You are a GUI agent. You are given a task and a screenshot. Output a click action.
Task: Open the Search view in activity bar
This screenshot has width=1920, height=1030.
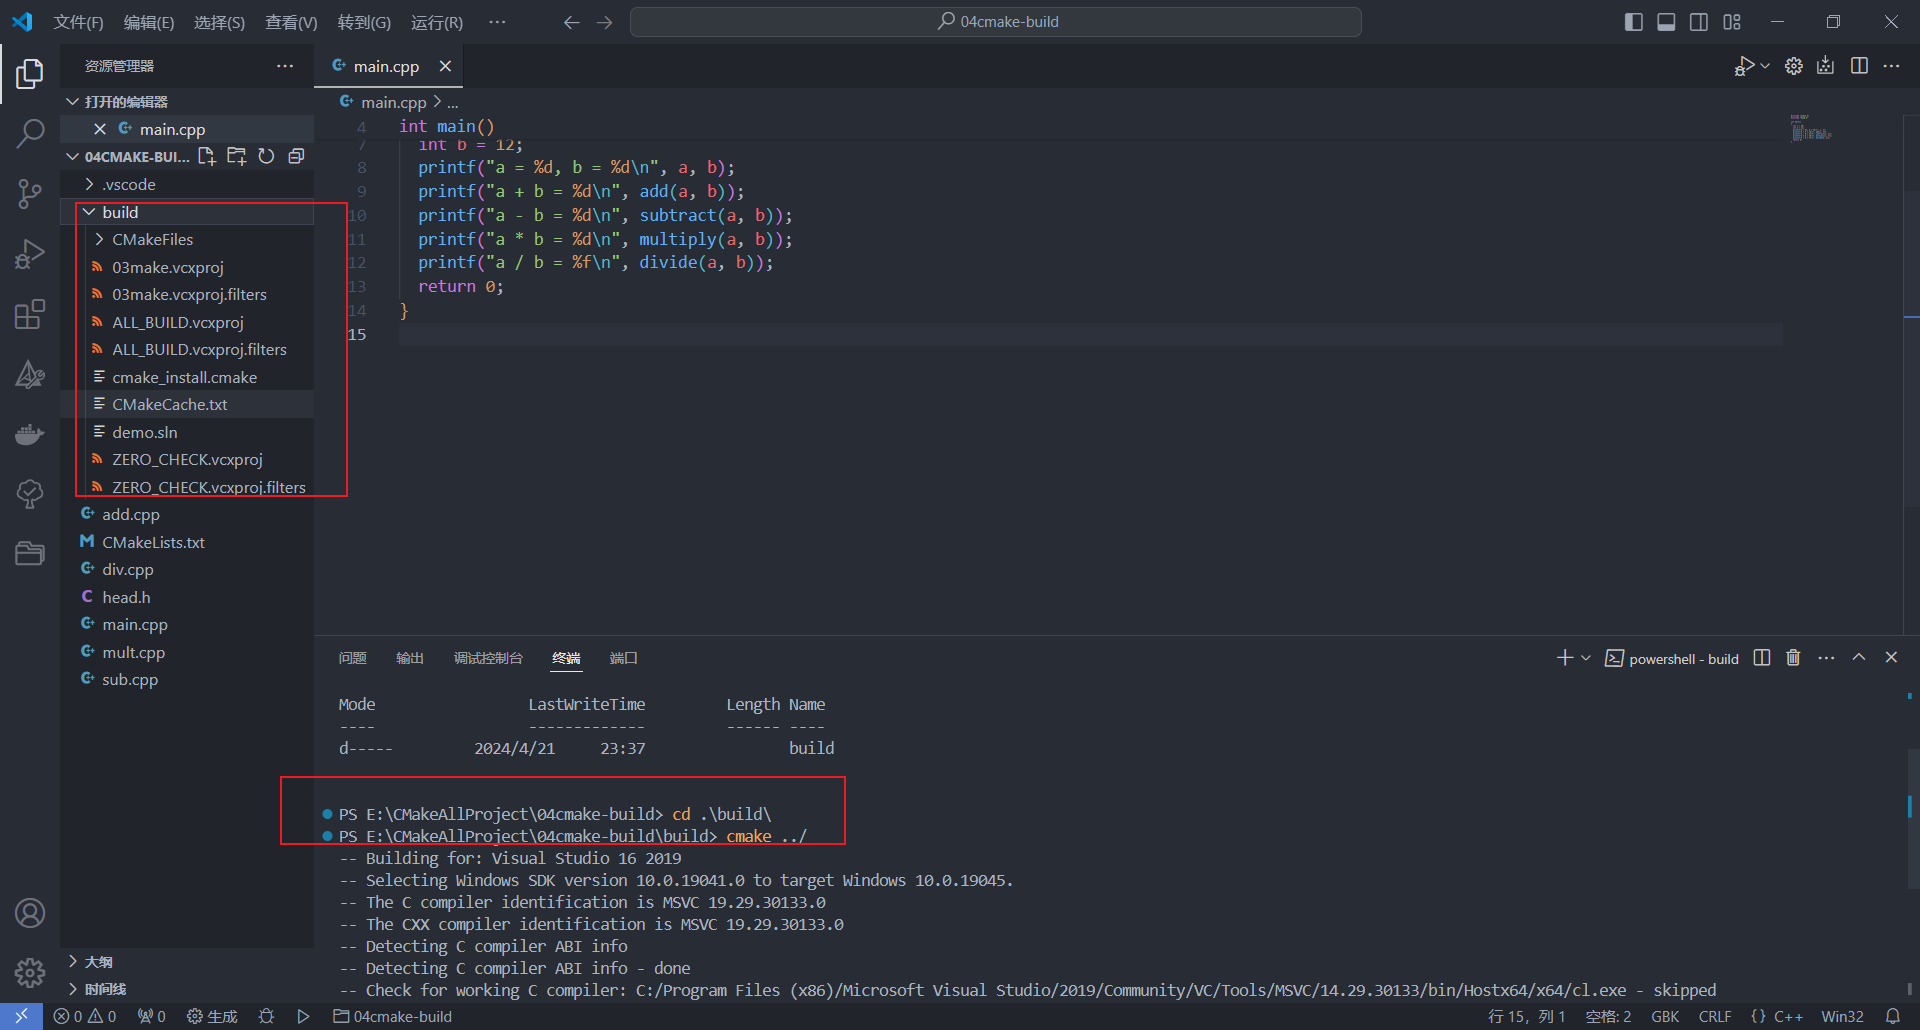click(x=30, y=133)
